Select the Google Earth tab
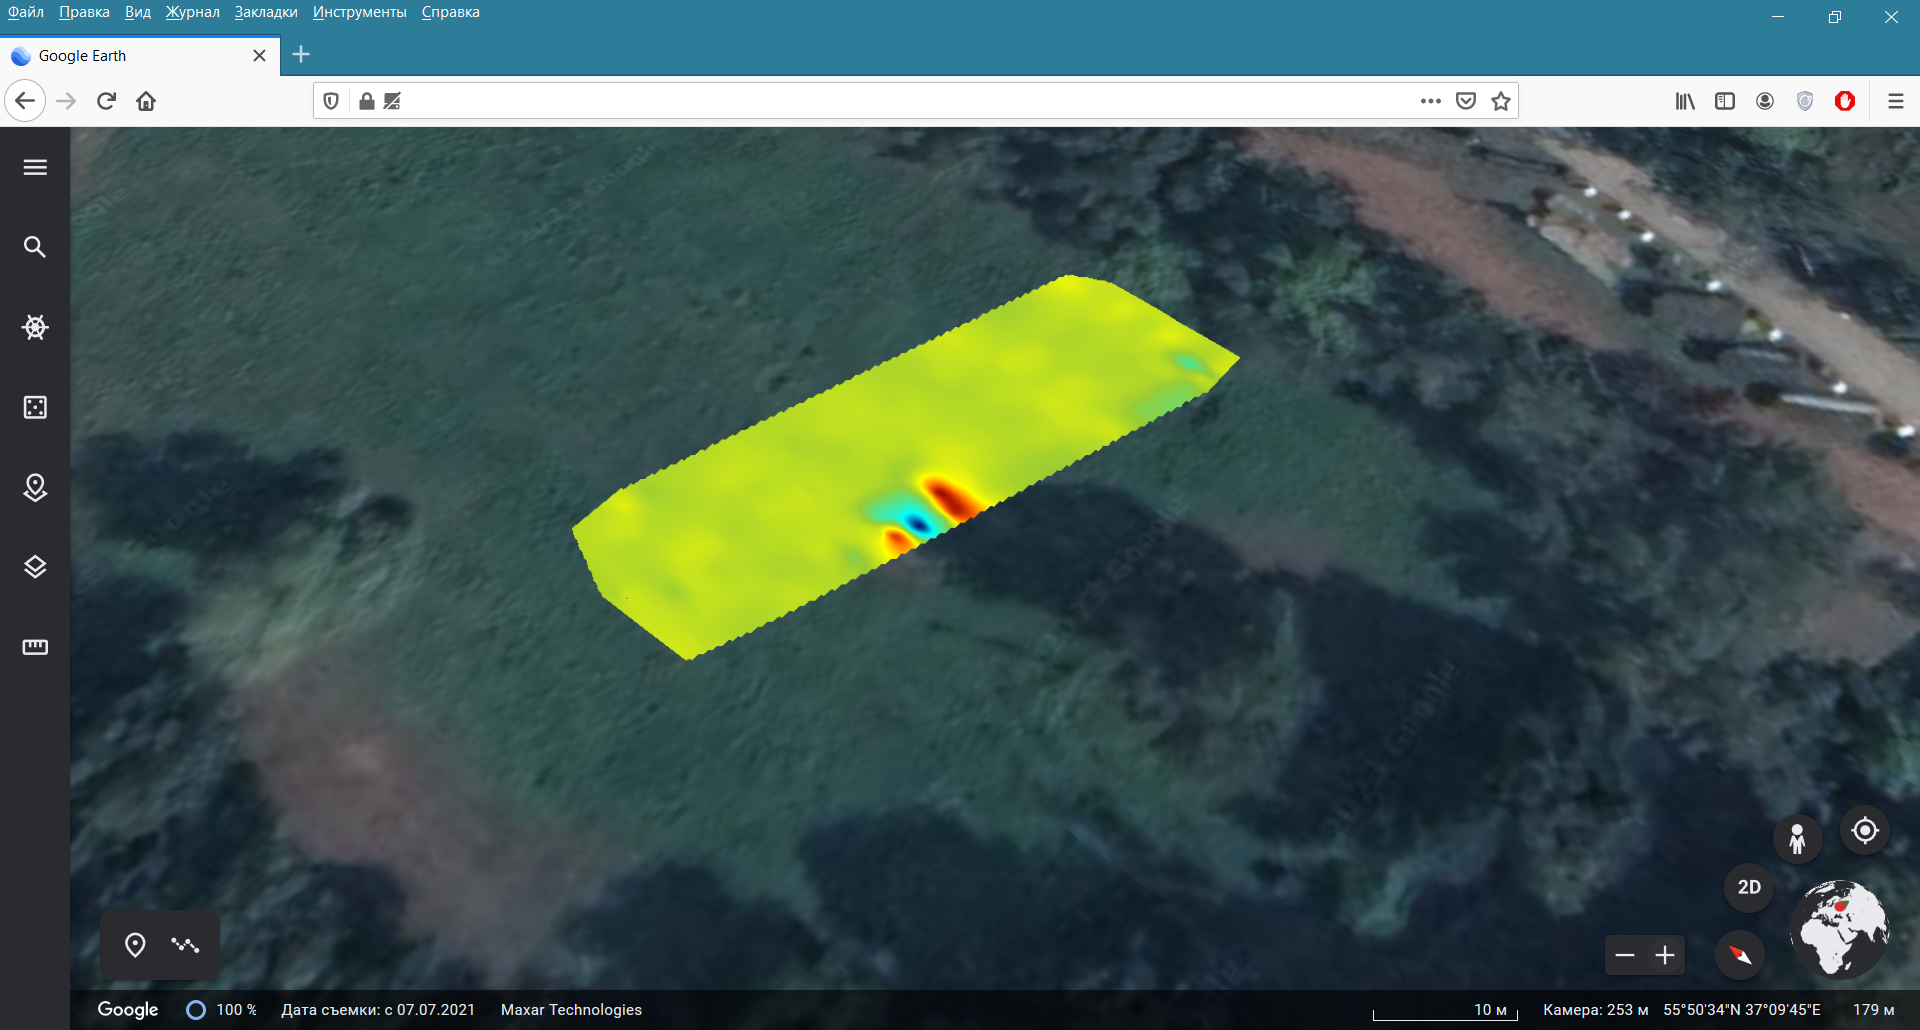Screen dimensions: 1920x1030 pyautogui.click(x=140, y=56)
